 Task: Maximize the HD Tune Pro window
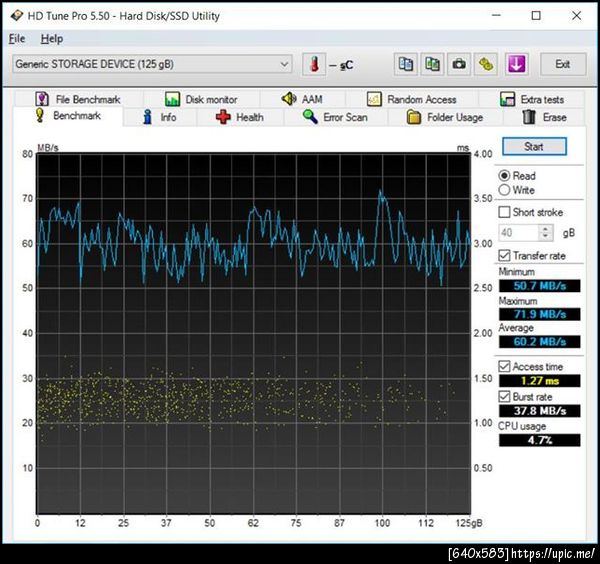click(536, 16)
